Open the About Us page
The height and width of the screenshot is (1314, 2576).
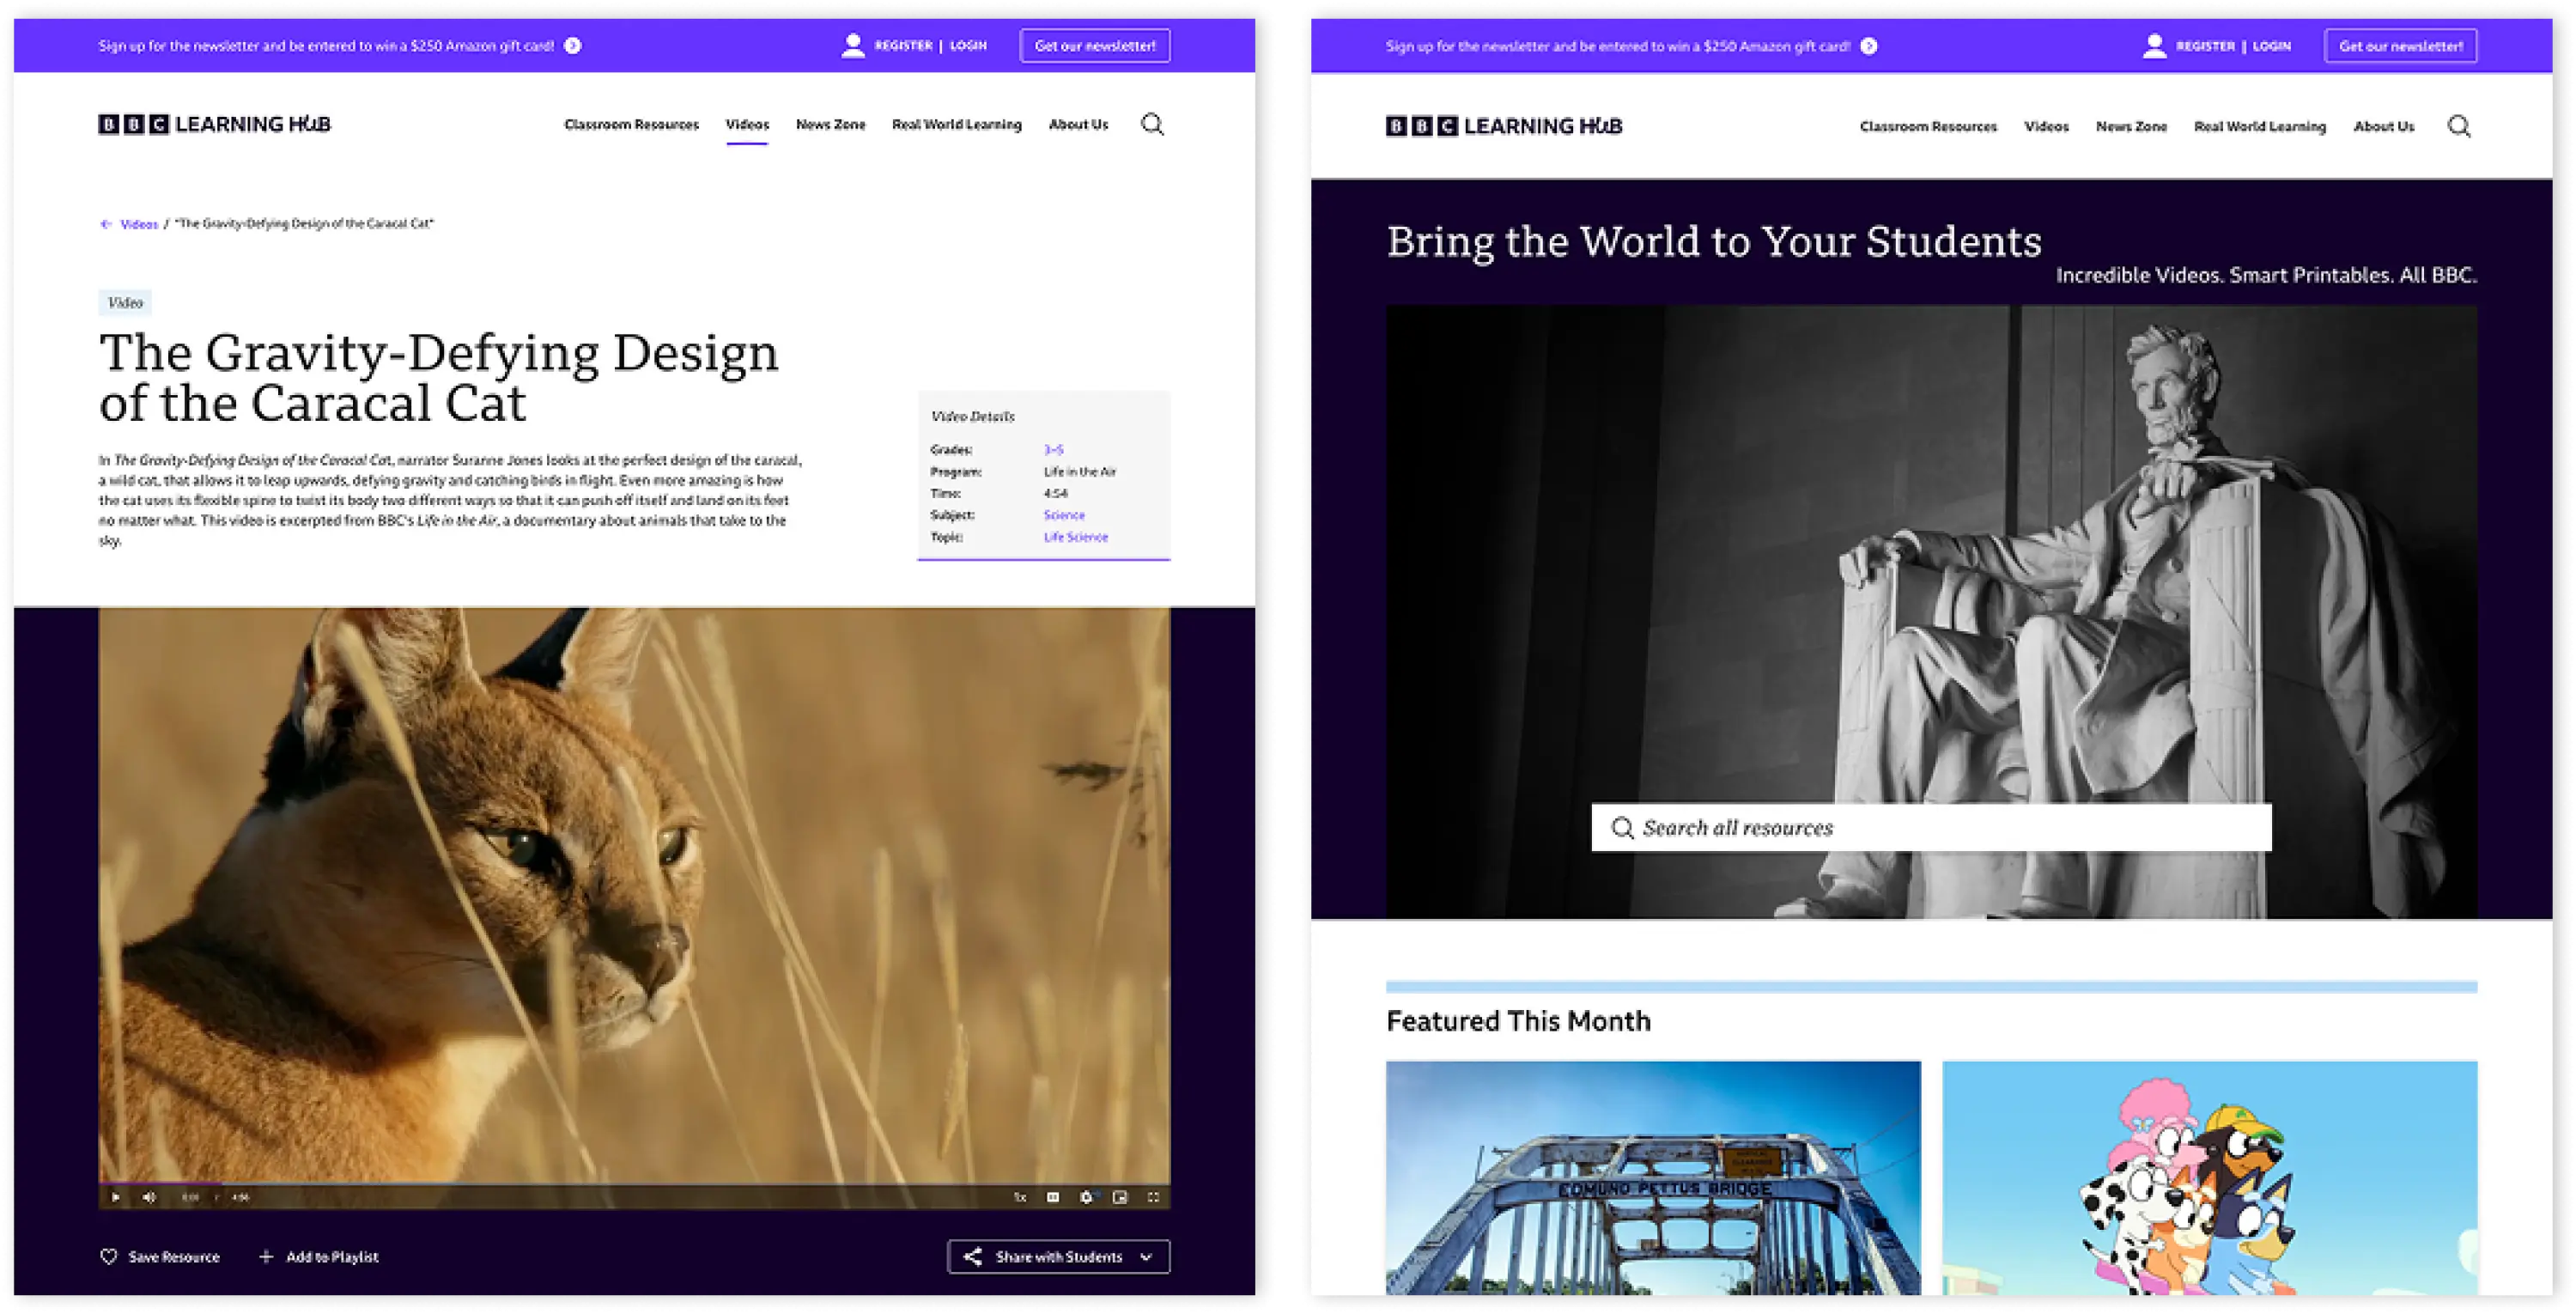click(x=1078, y=124)
